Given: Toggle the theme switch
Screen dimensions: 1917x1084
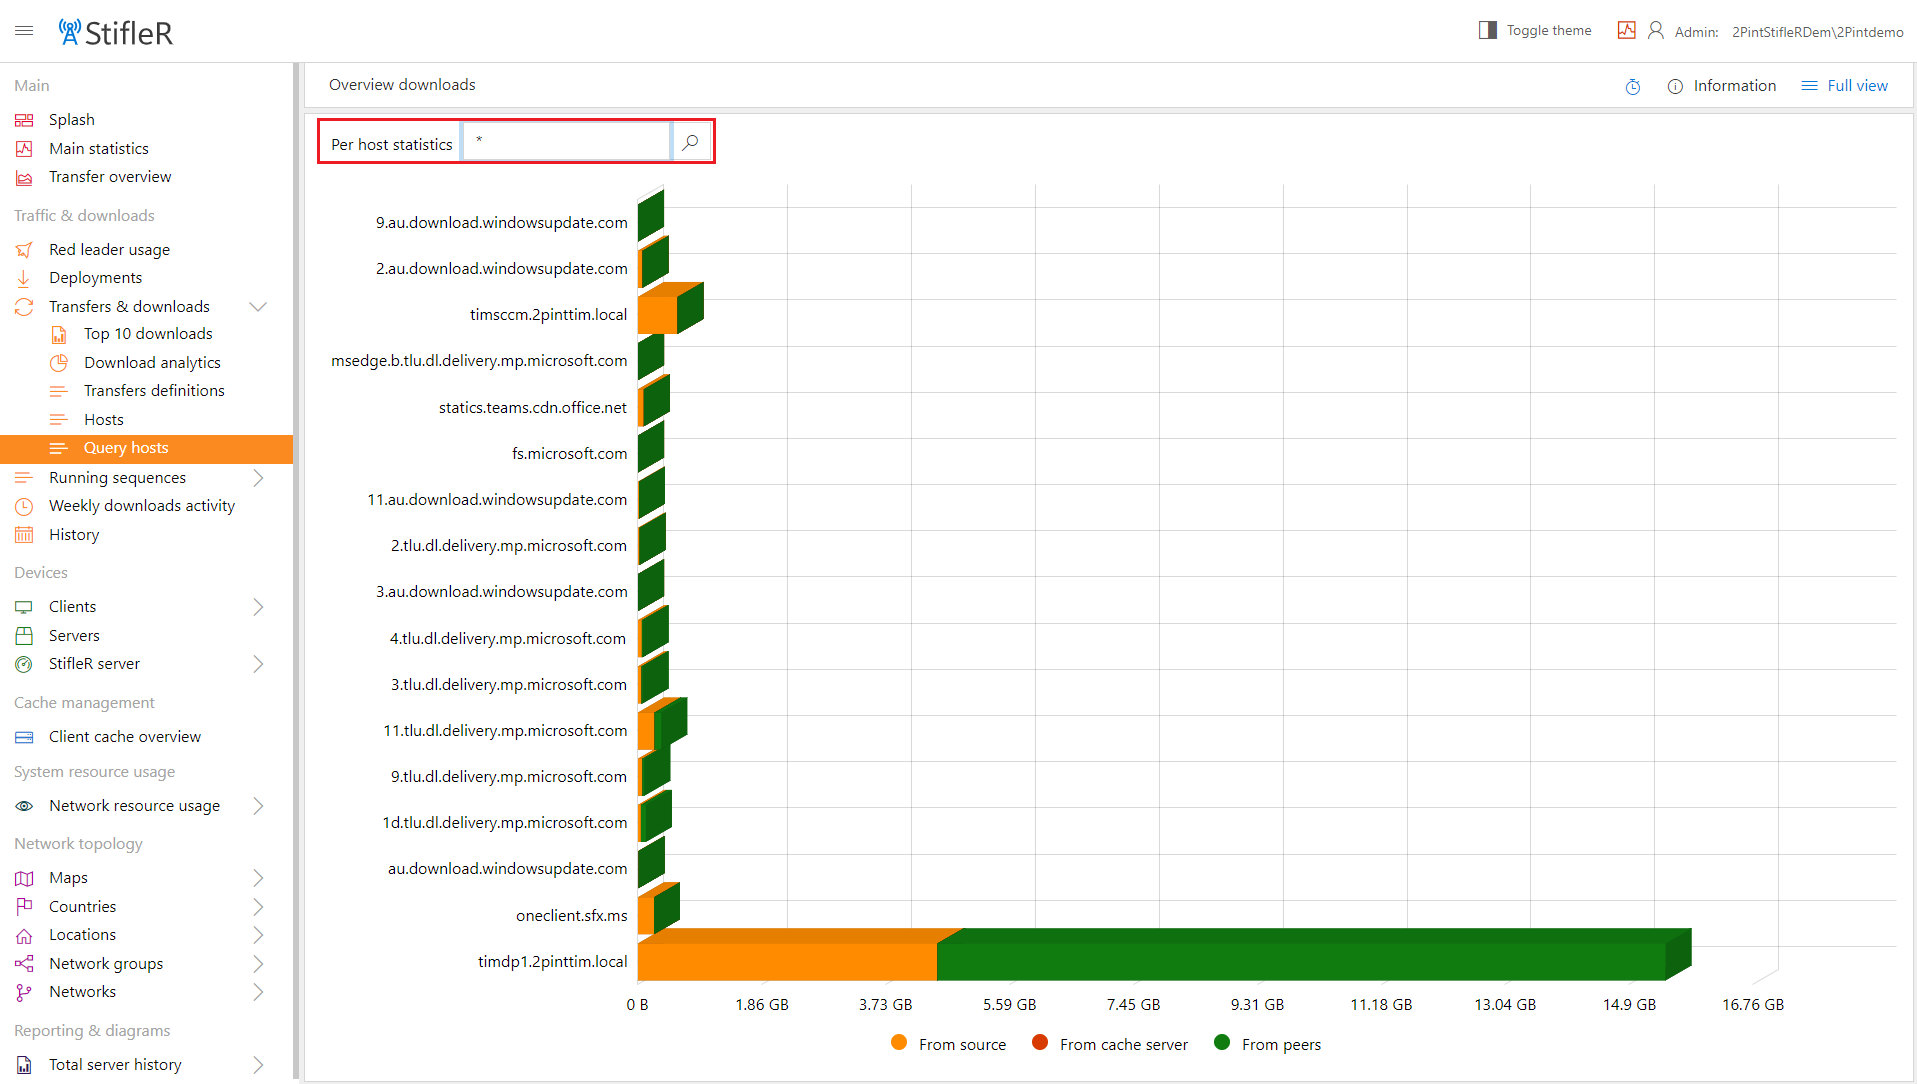Looking at the screenshot, I should point(1488,30).
